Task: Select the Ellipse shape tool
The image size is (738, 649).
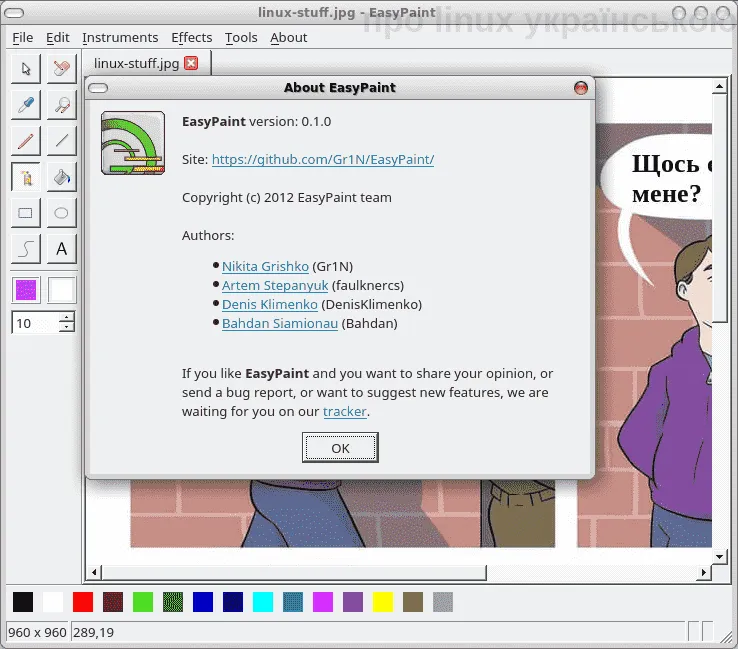Action: point(62,213)
